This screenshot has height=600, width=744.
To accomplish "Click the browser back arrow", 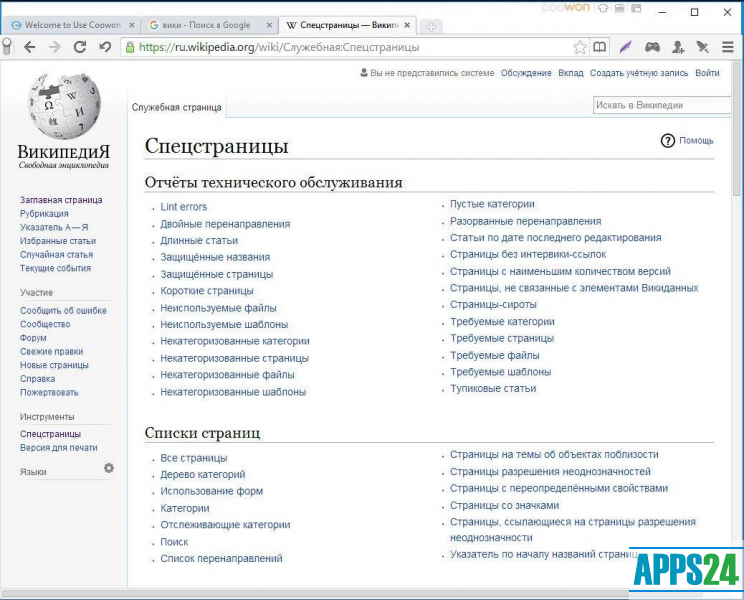I will coord(30,47).
